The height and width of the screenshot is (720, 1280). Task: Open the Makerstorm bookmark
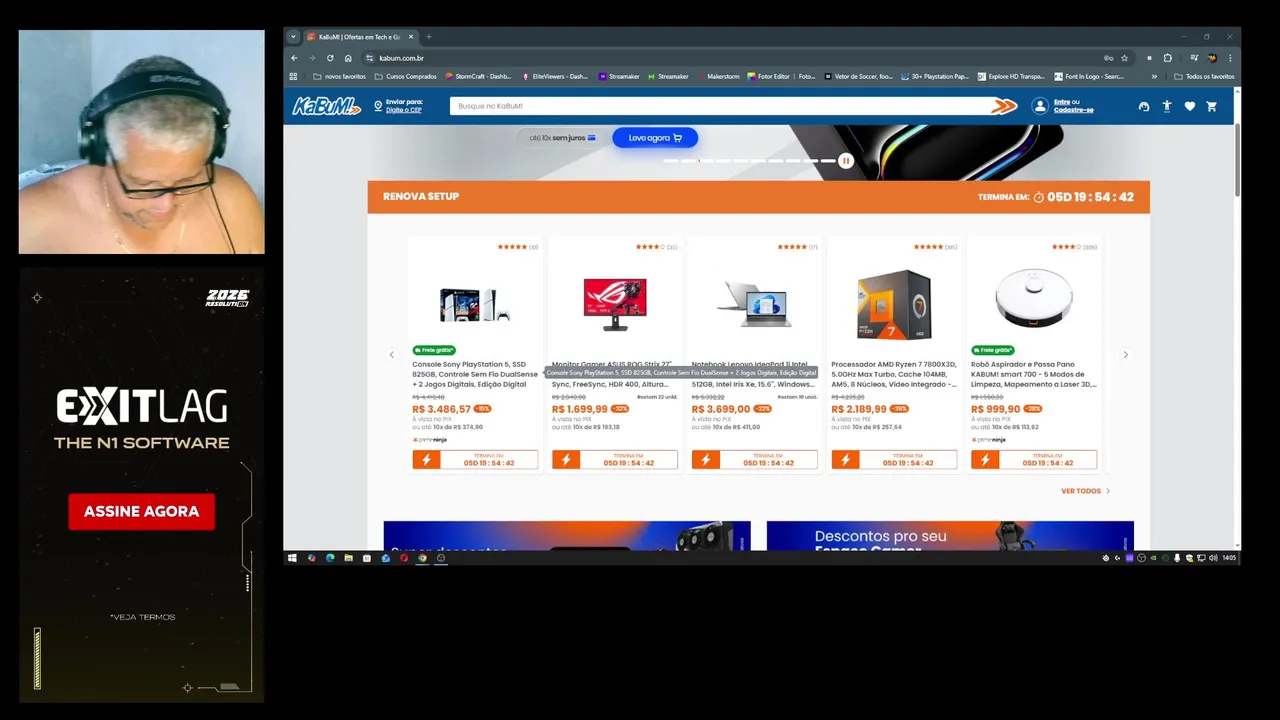[718, 76]
